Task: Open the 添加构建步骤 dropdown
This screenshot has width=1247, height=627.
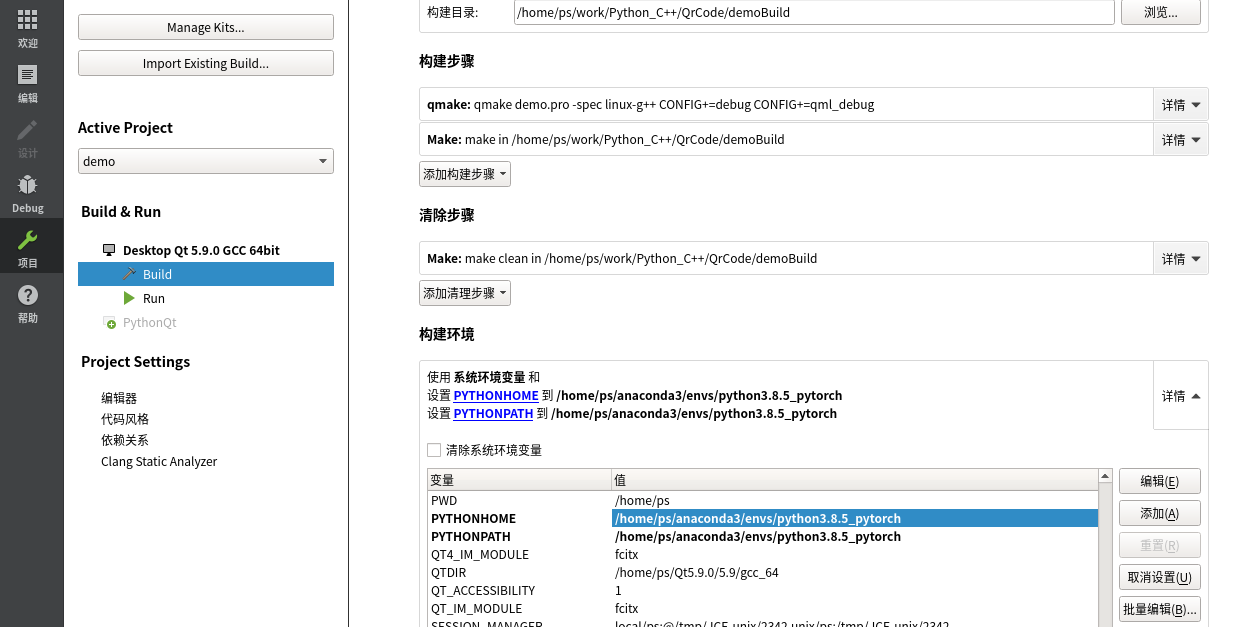Action: 464,173
